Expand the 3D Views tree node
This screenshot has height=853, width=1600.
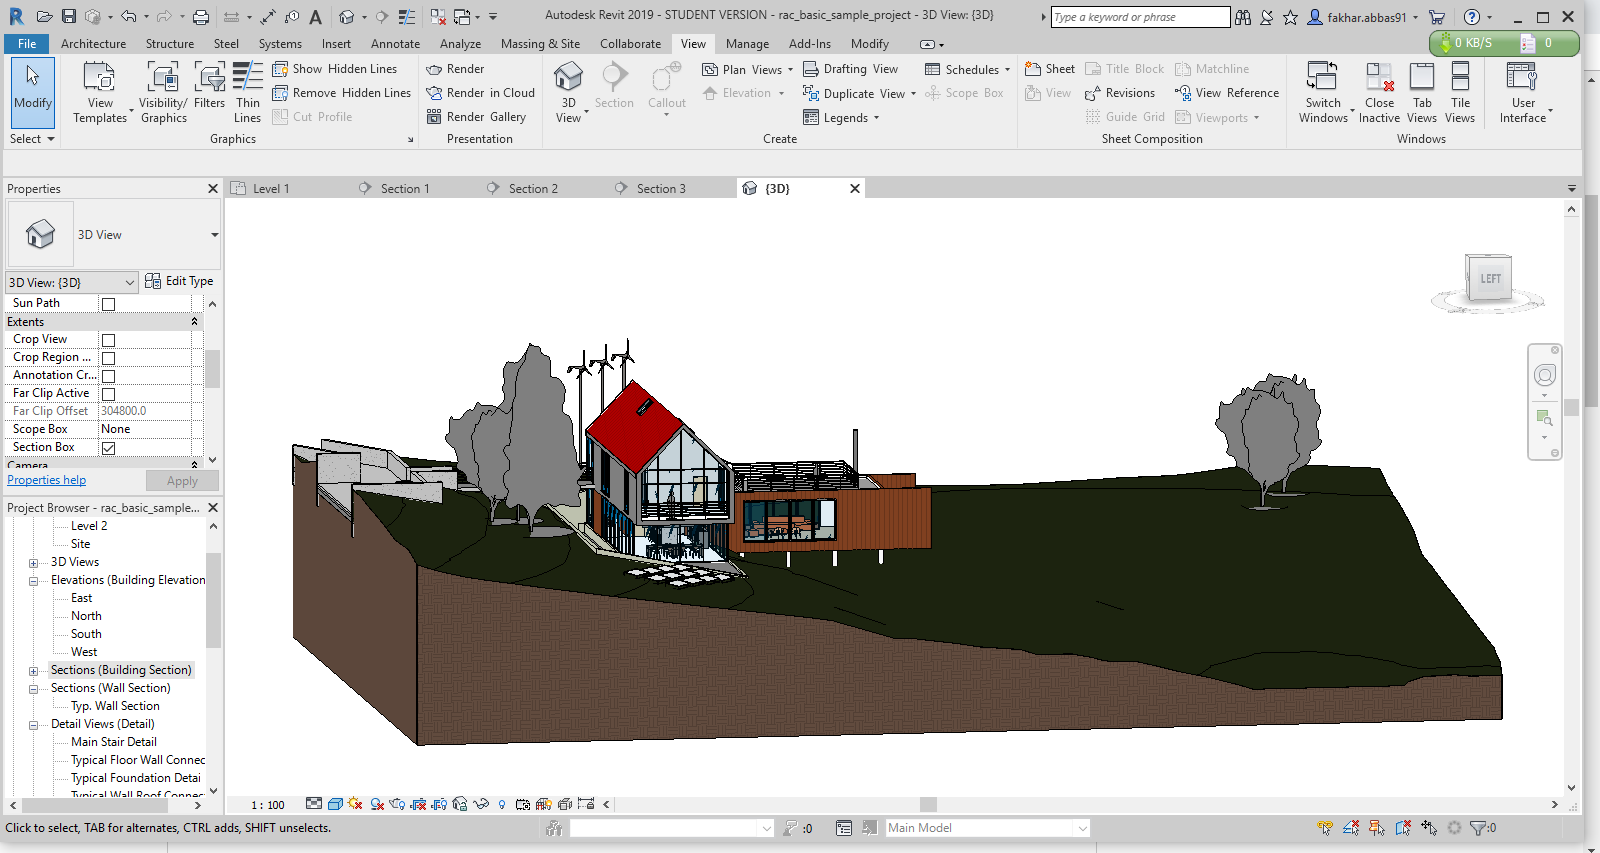click(33, 563)
